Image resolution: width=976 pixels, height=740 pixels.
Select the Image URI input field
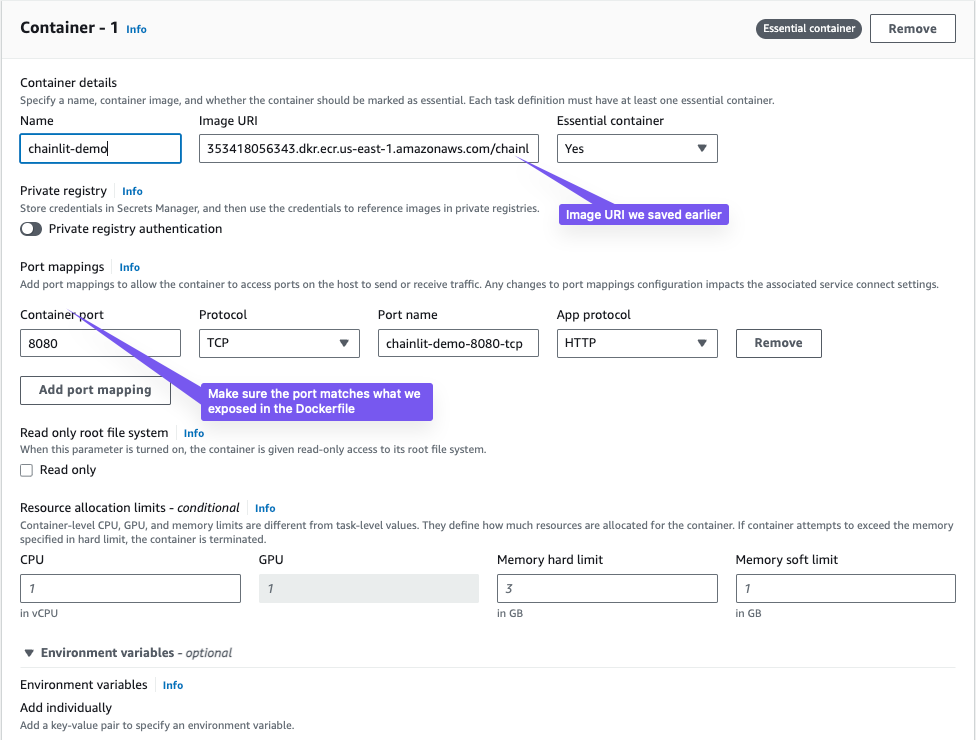(369, 148)
